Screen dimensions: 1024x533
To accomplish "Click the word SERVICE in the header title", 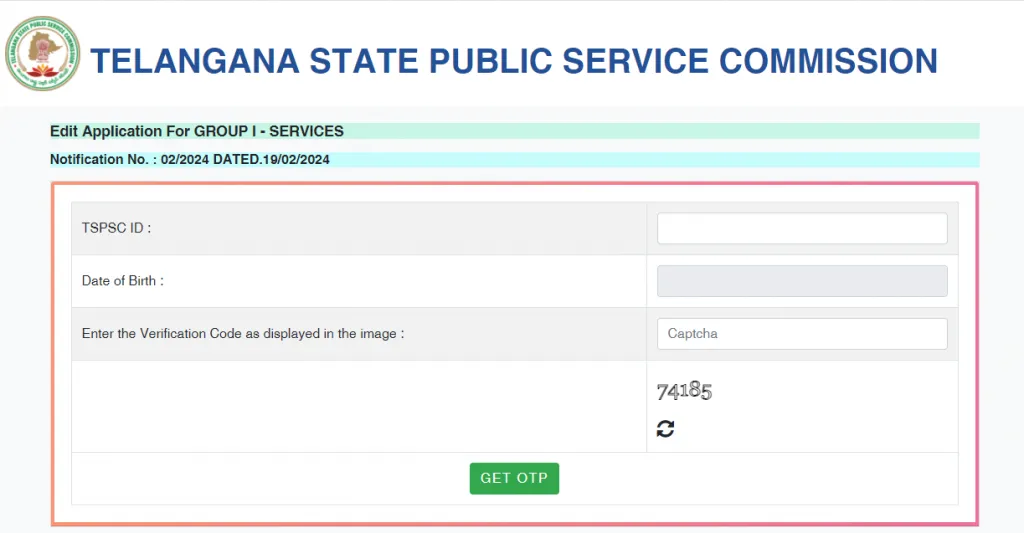I will (635, 61).
